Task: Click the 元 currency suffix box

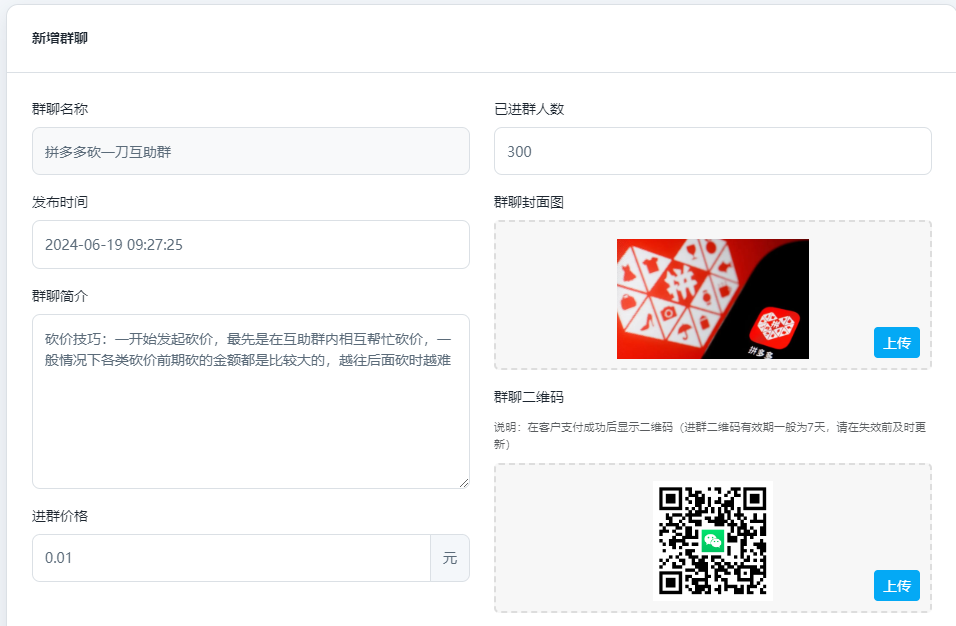Action: coord(450,558)
